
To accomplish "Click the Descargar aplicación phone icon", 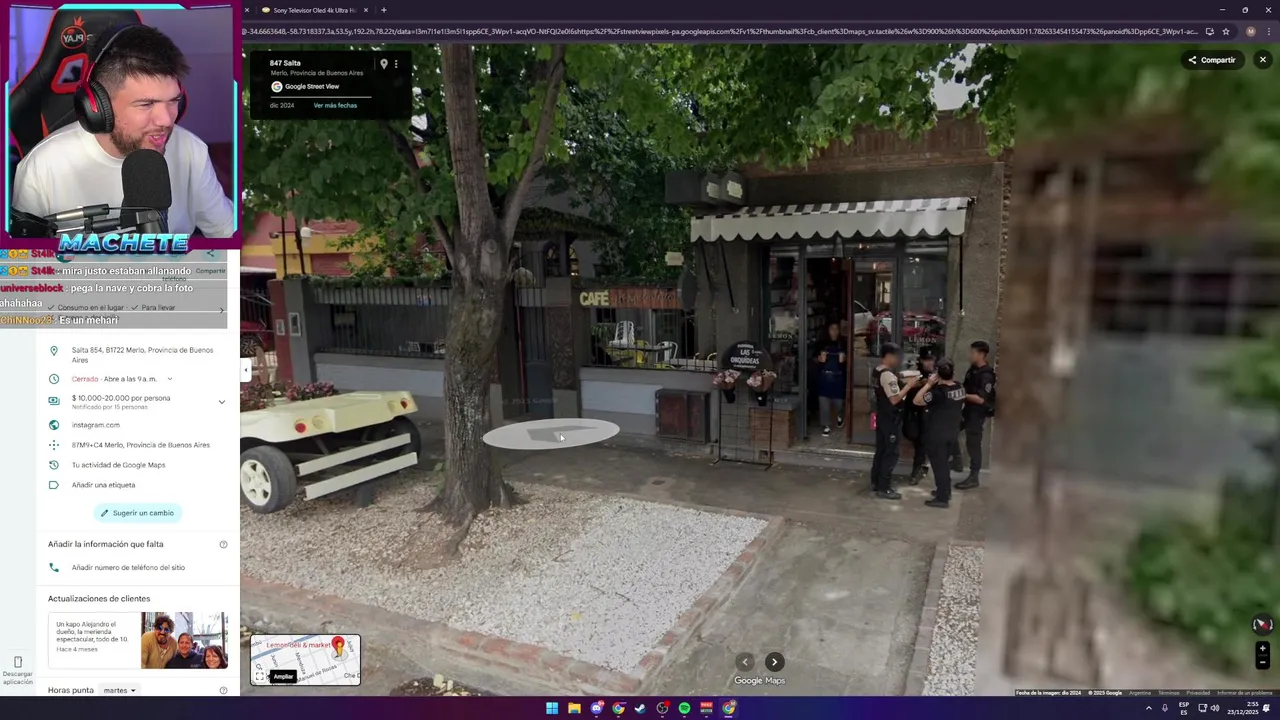I will coord(17,662).
